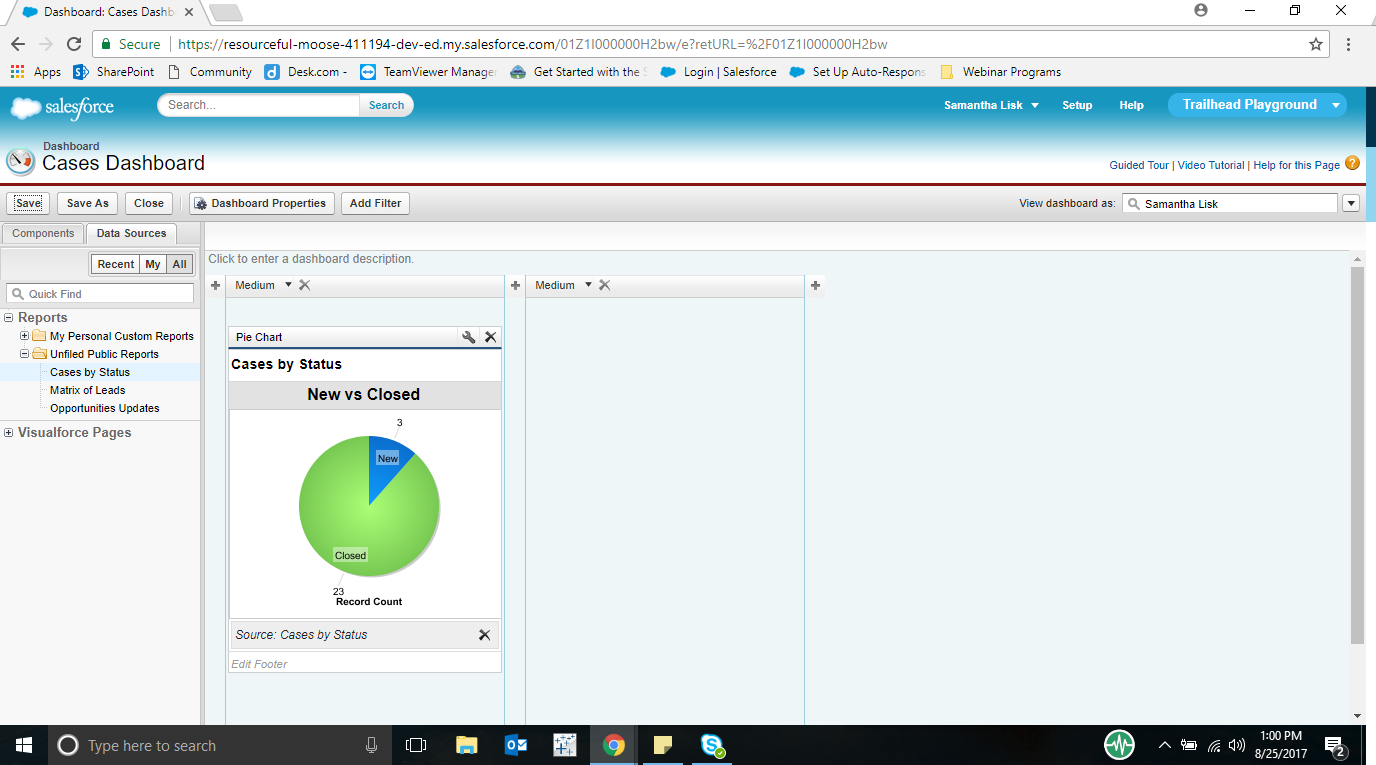The width and height of the screenshot is (1376, 765).
Task: Click the Close button in the dashboard toolbar
Action: pos(149,203)
